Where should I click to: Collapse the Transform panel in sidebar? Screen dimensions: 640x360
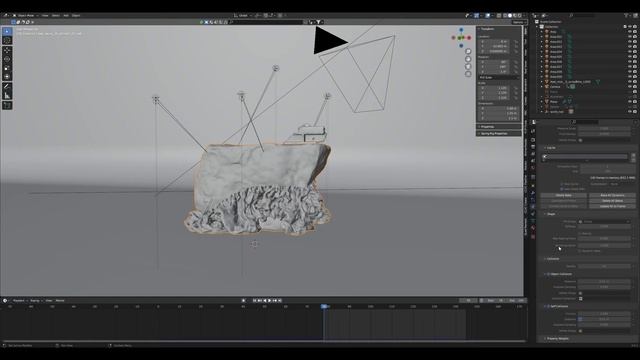tap(488, 29)
